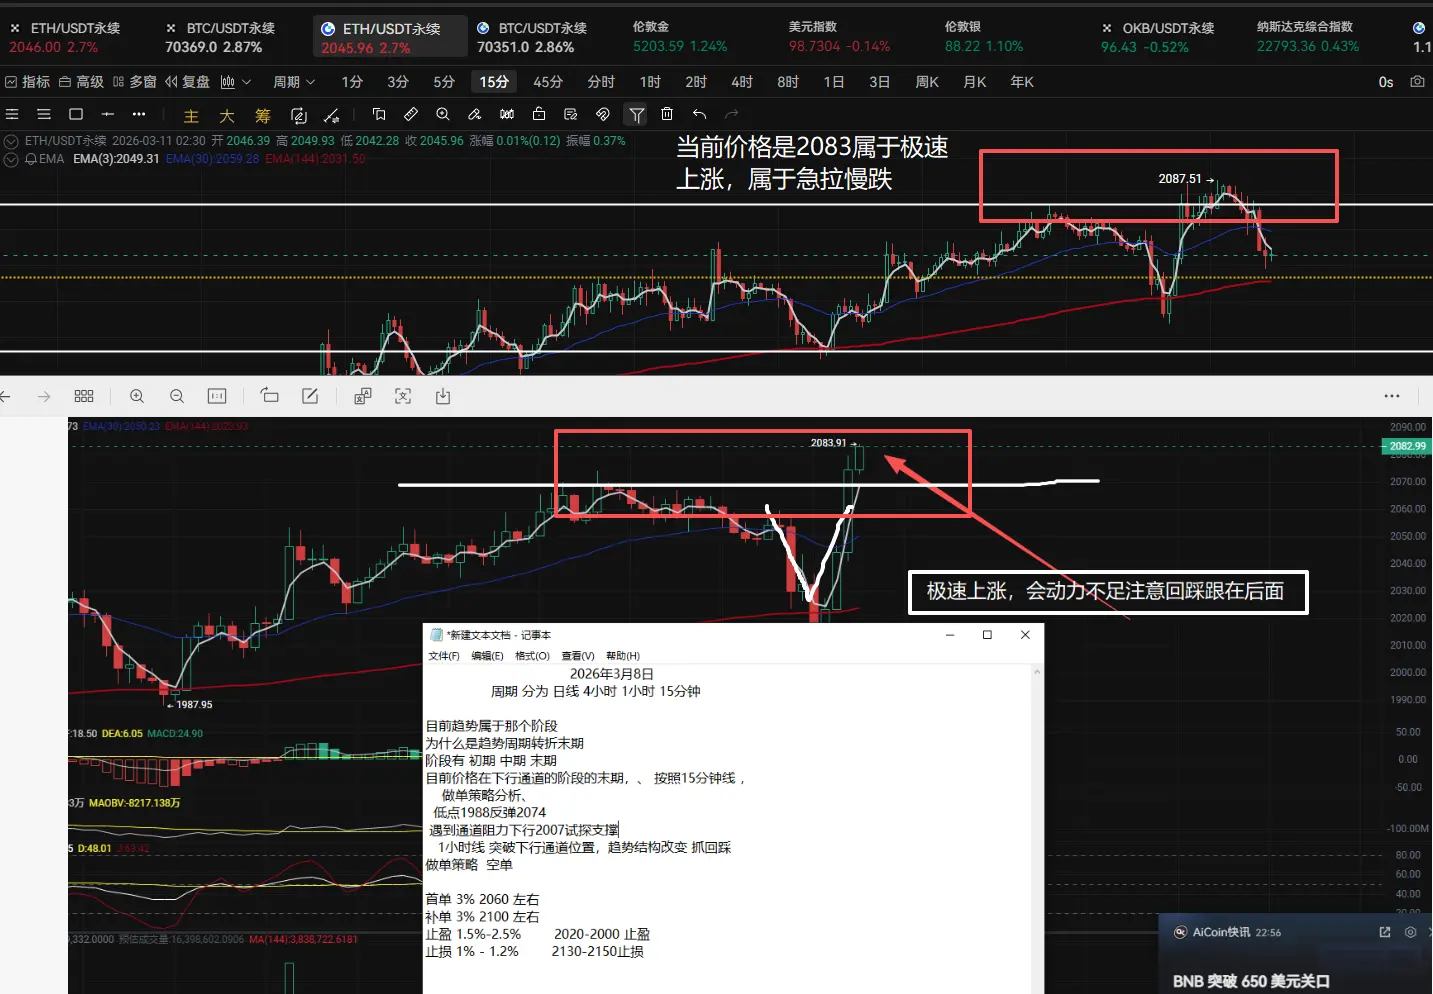1433x994 pixels.
Task: Take a chart snapshot with camera icon
Action: pos(1417,82)
